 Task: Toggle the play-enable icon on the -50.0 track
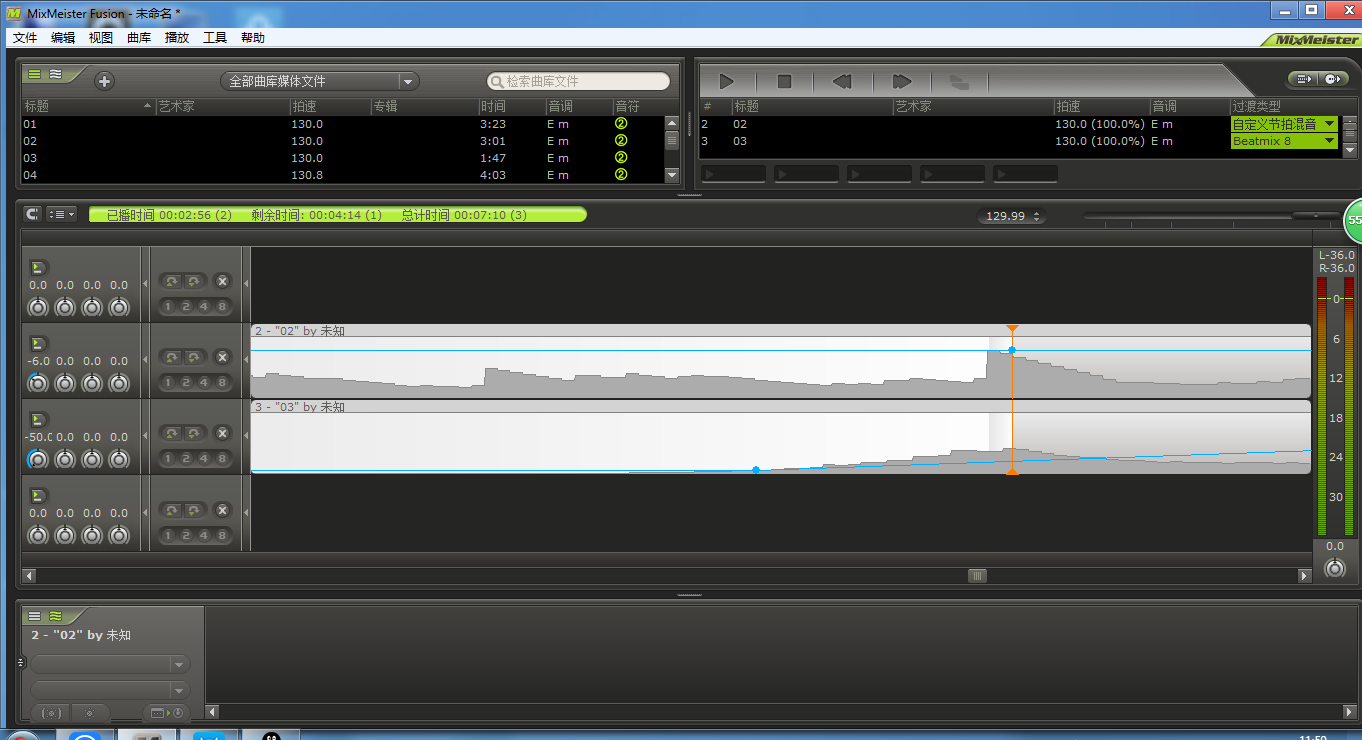pyautogui.click(x=38, y=419)
